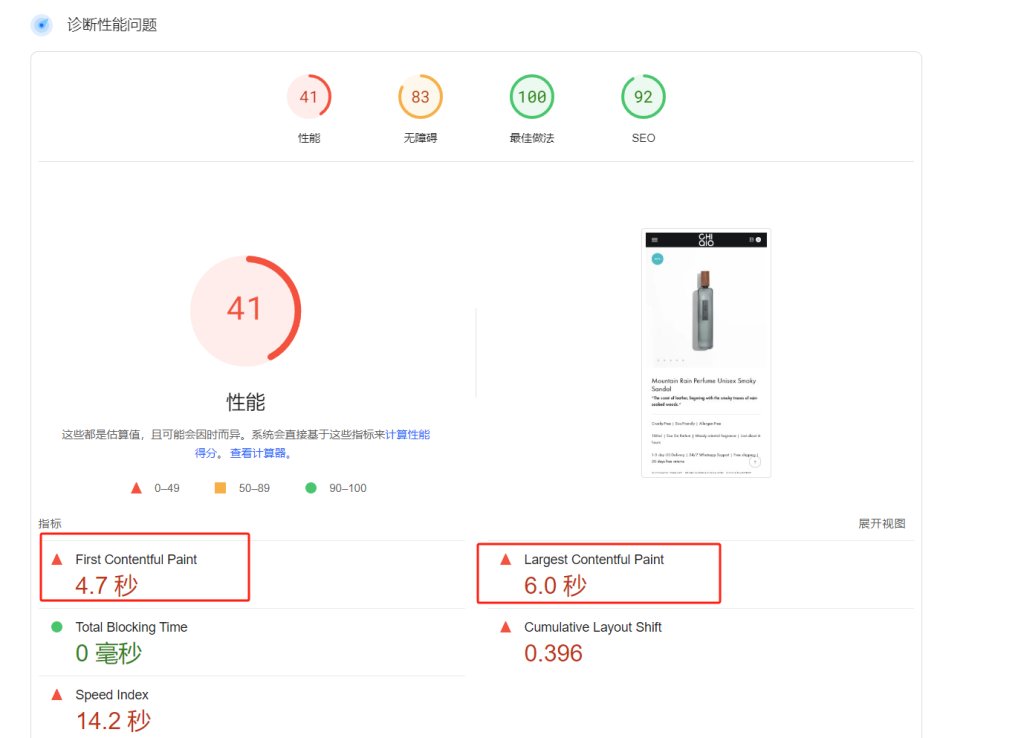Expand the First Contentful Paint metric
Image resolution: width=1024 pixels, height=738 pixels.
[136, 560]
